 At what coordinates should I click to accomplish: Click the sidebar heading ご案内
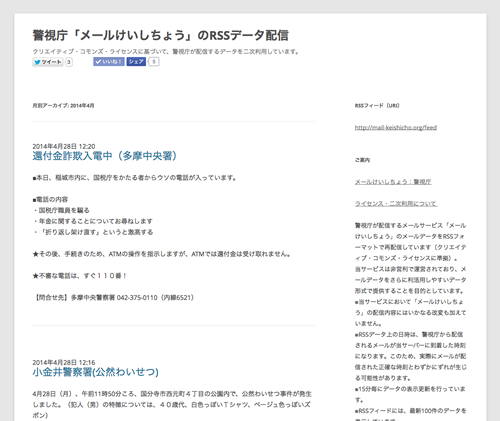pyautogui.click(x=362, y=160)
